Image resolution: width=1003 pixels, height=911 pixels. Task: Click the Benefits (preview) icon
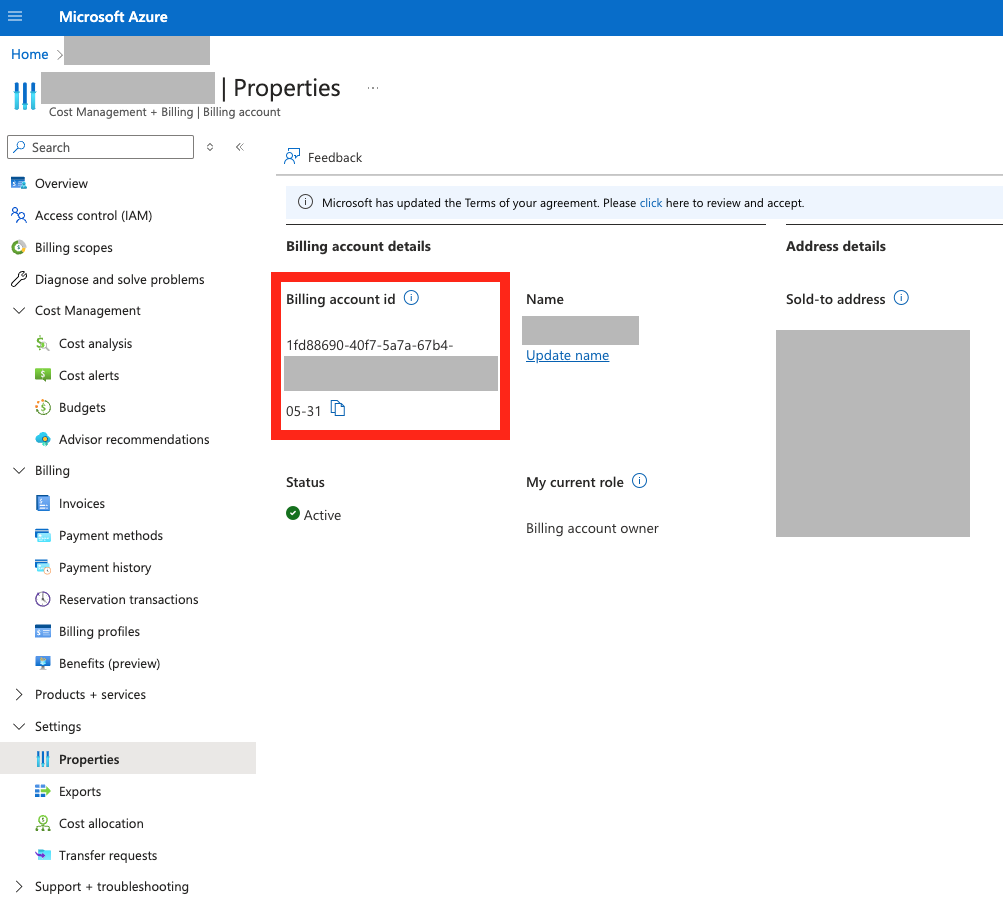point(42,663)
